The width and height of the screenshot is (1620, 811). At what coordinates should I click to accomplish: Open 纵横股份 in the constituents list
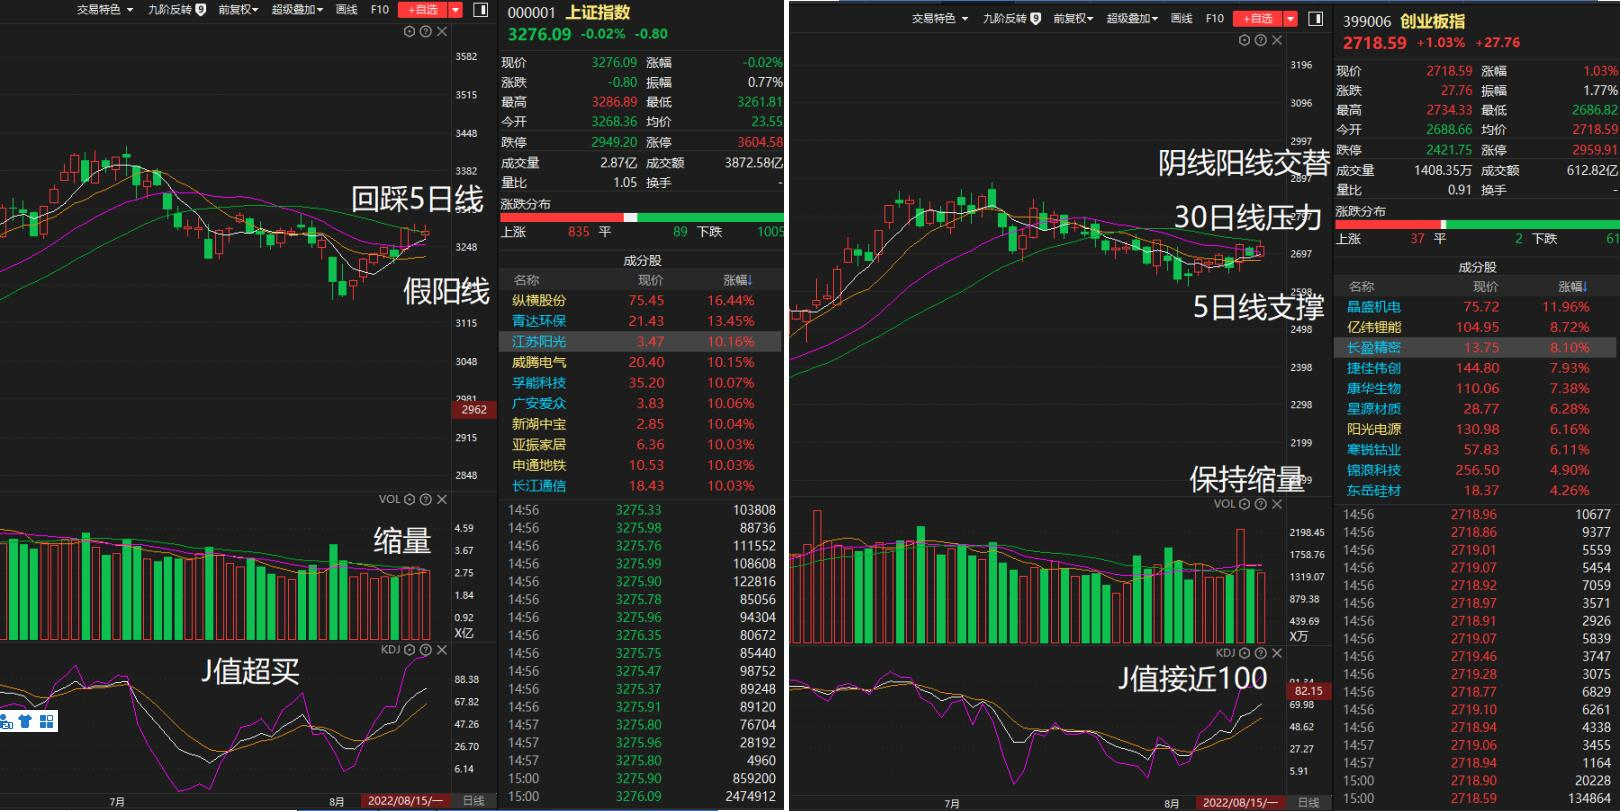click(539, 300)
